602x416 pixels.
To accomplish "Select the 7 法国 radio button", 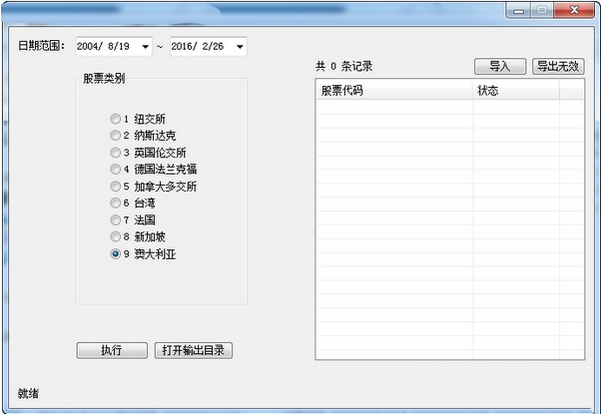I will [x=116, y=220].
